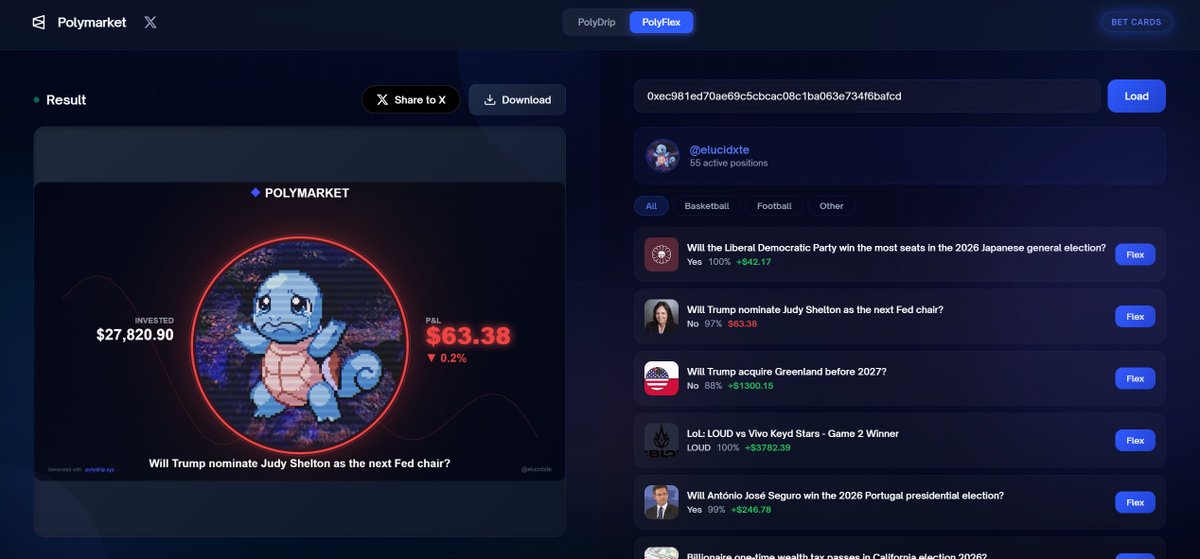
Task: Filter positions by All
Action: 651,206
